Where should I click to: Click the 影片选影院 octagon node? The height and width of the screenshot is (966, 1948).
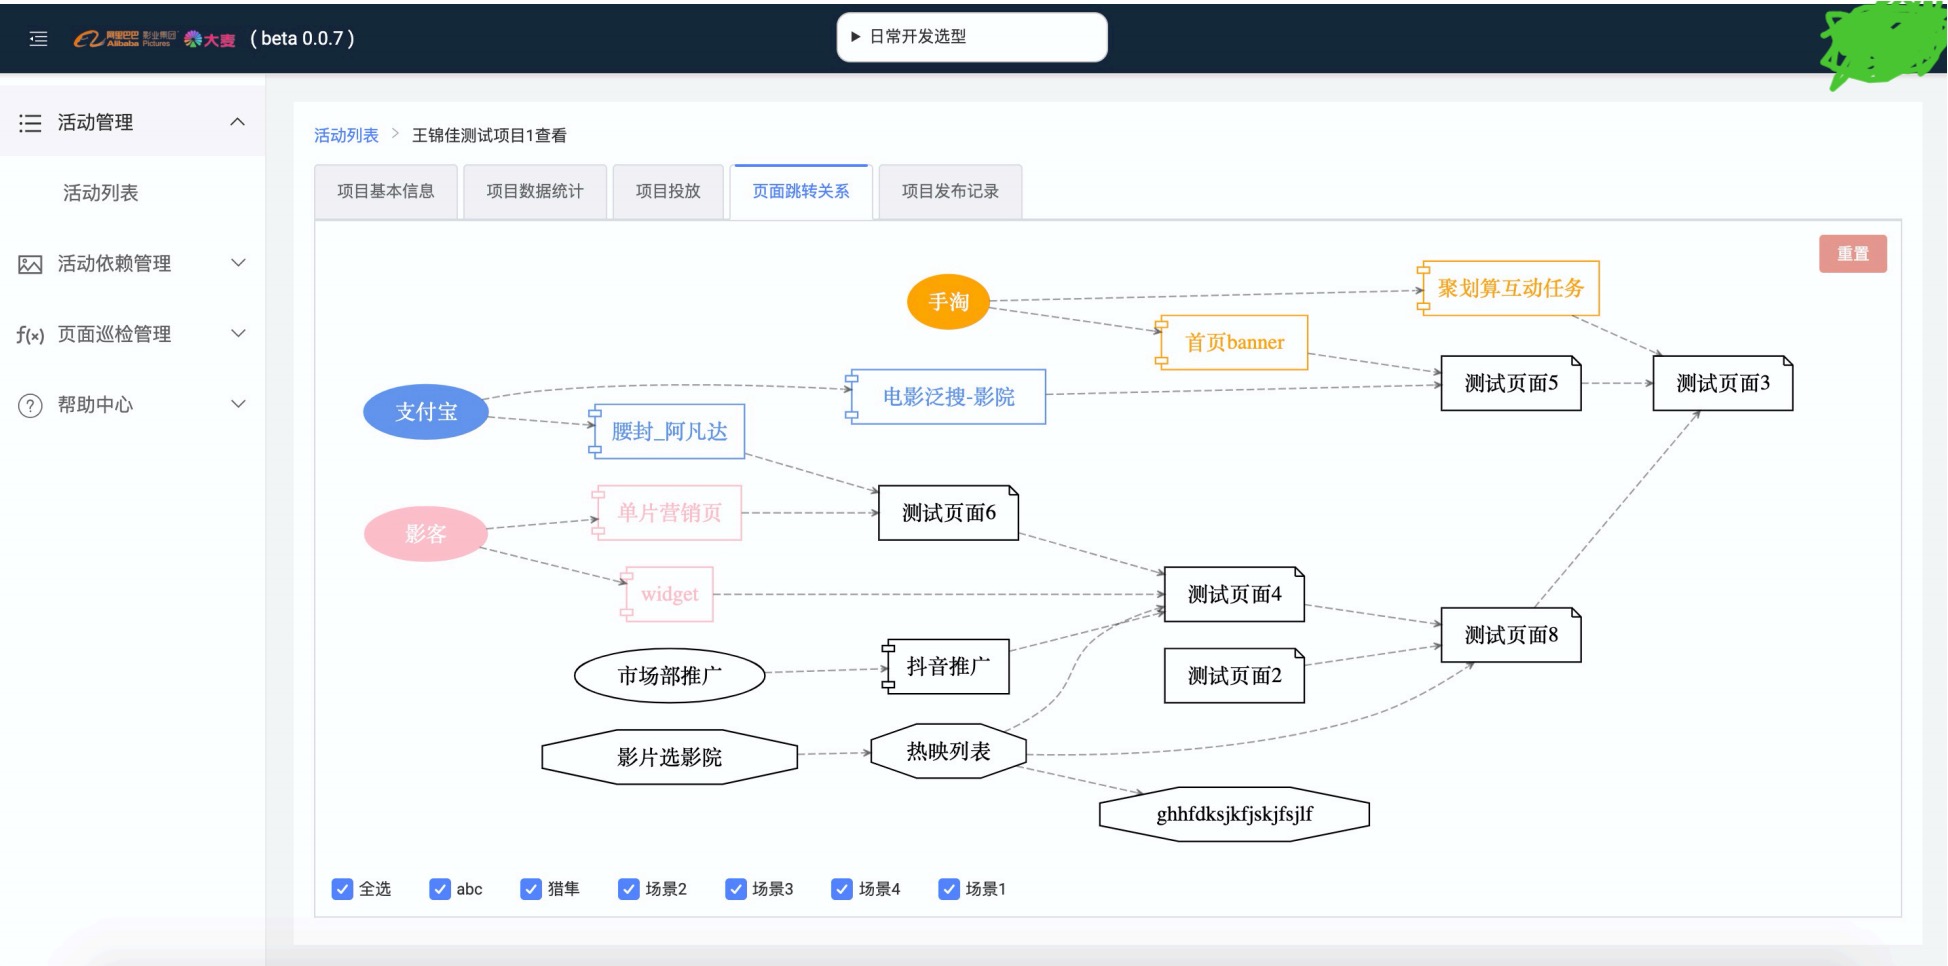pyautogui.click(x=669, y=757)
